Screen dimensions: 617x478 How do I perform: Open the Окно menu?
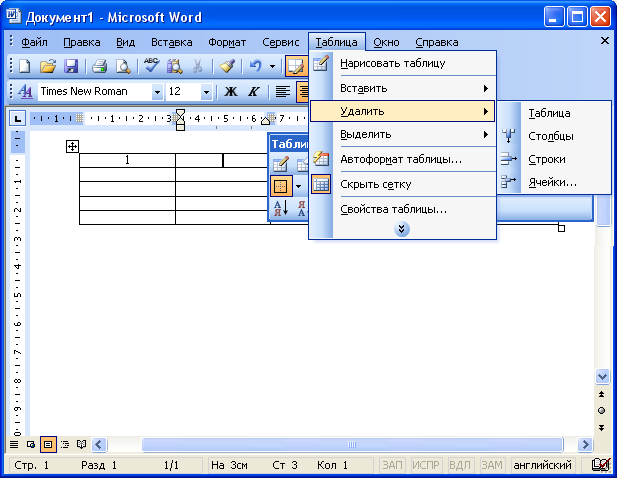click(x=386, y=42)
